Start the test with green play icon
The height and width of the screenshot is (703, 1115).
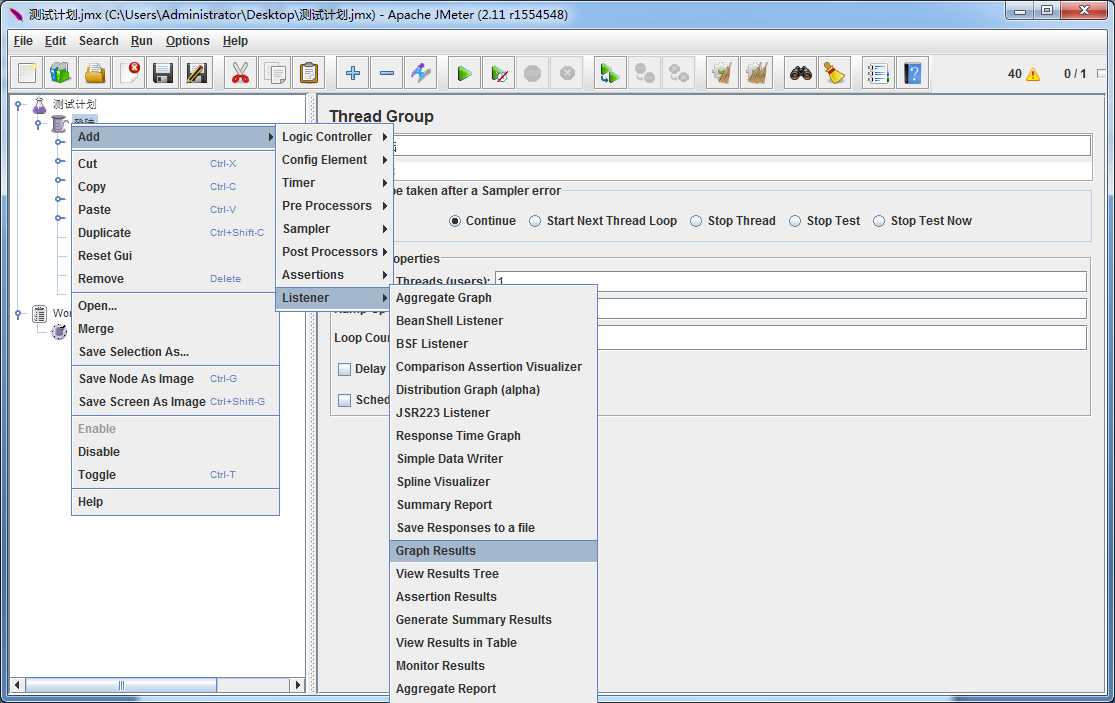(x=464, y=73)
